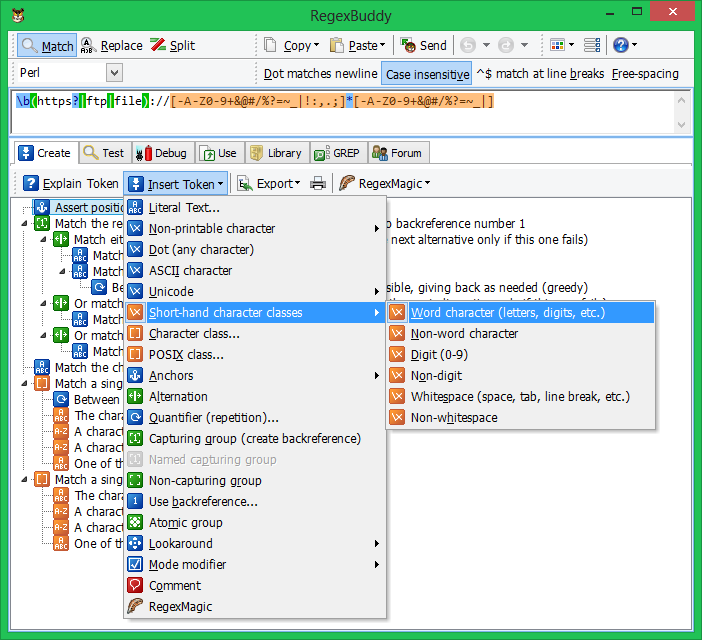Click the Send button in toolbar
Image resolution: width=702 pixels, height=640 pixels.
(x=423, y=46)
